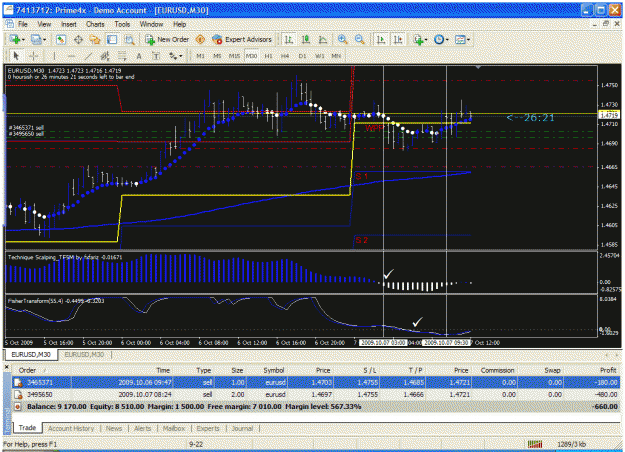Open the Profiles toolbar icon

36,39
